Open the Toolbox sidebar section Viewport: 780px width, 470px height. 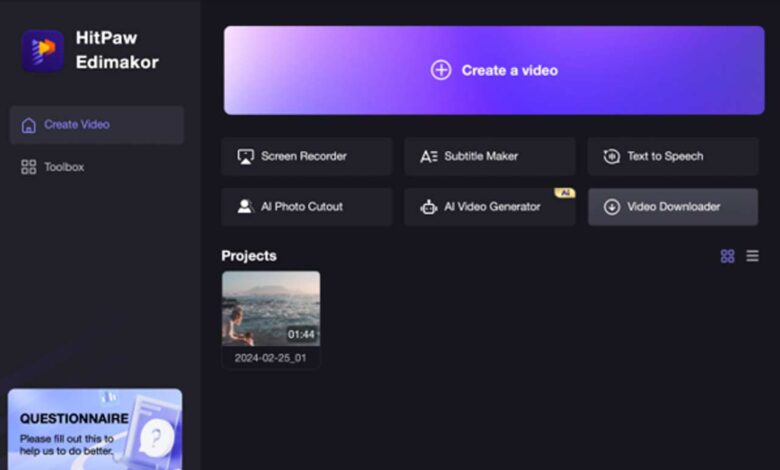[63, 167]
